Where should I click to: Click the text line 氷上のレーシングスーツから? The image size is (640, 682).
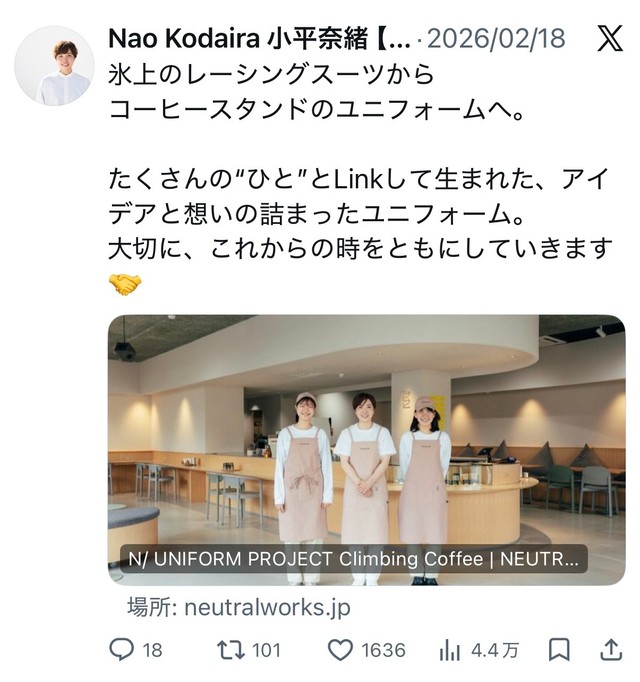click(271, 74)
